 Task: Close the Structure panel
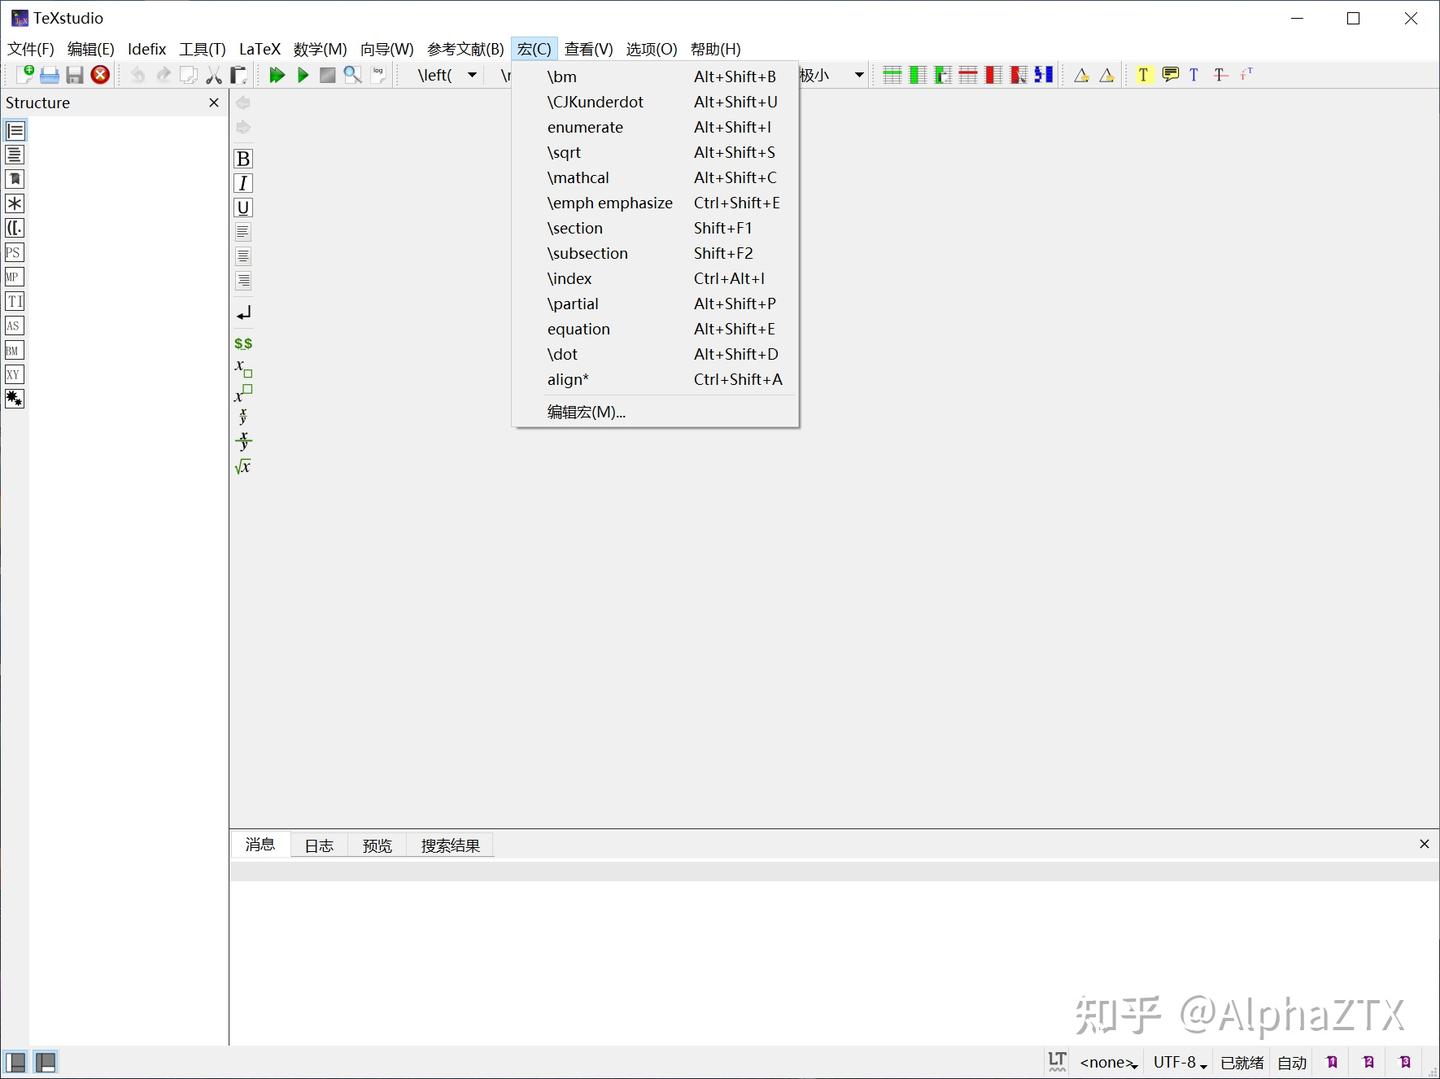point(213,102)
